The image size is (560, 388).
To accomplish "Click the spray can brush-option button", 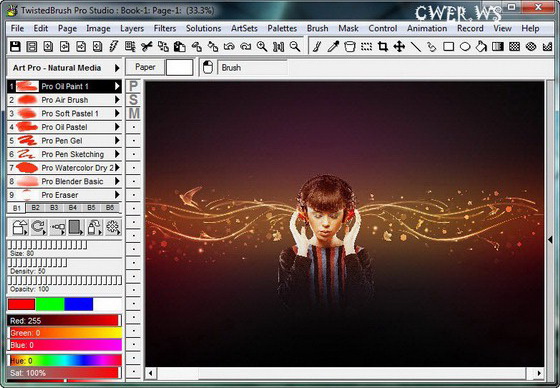I will [x=94, y=227].
